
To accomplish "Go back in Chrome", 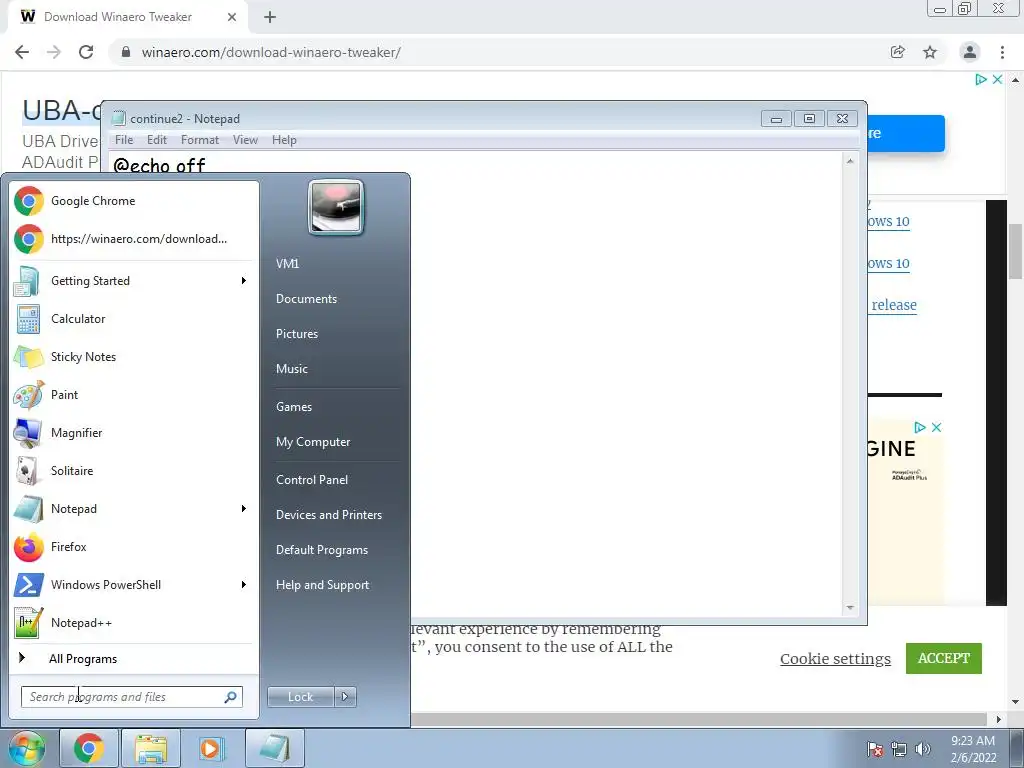I will tap(22, 52).
